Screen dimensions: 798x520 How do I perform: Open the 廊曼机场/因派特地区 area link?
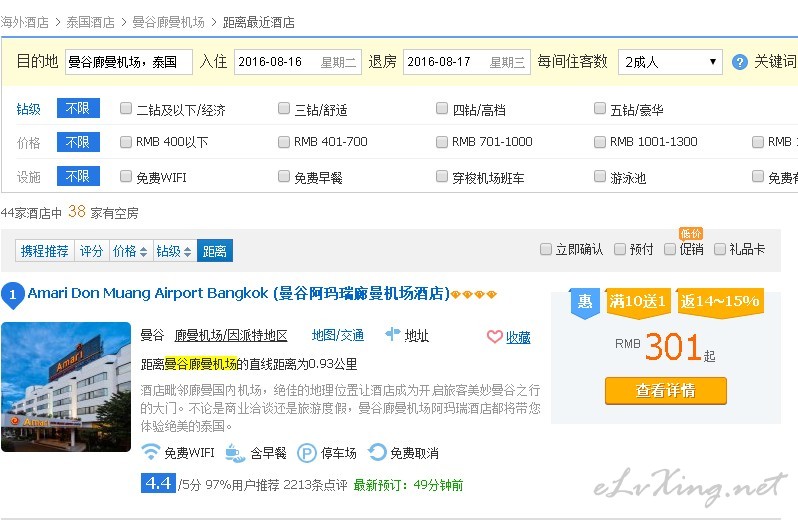click(x=231, y=335)
